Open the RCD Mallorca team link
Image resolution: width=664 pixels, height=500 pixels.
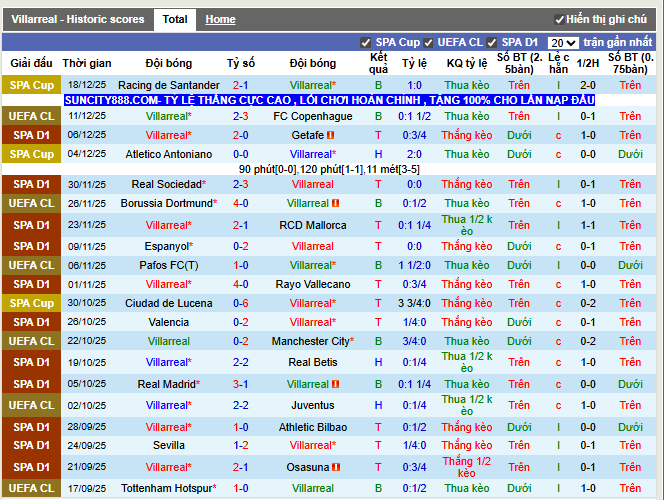(x=313, y=225)
